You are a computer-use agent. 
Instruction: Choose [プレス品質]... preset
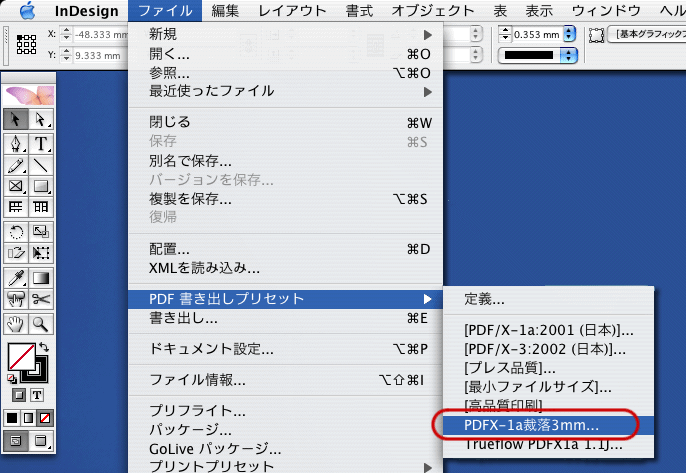click(x=549, y=368)
